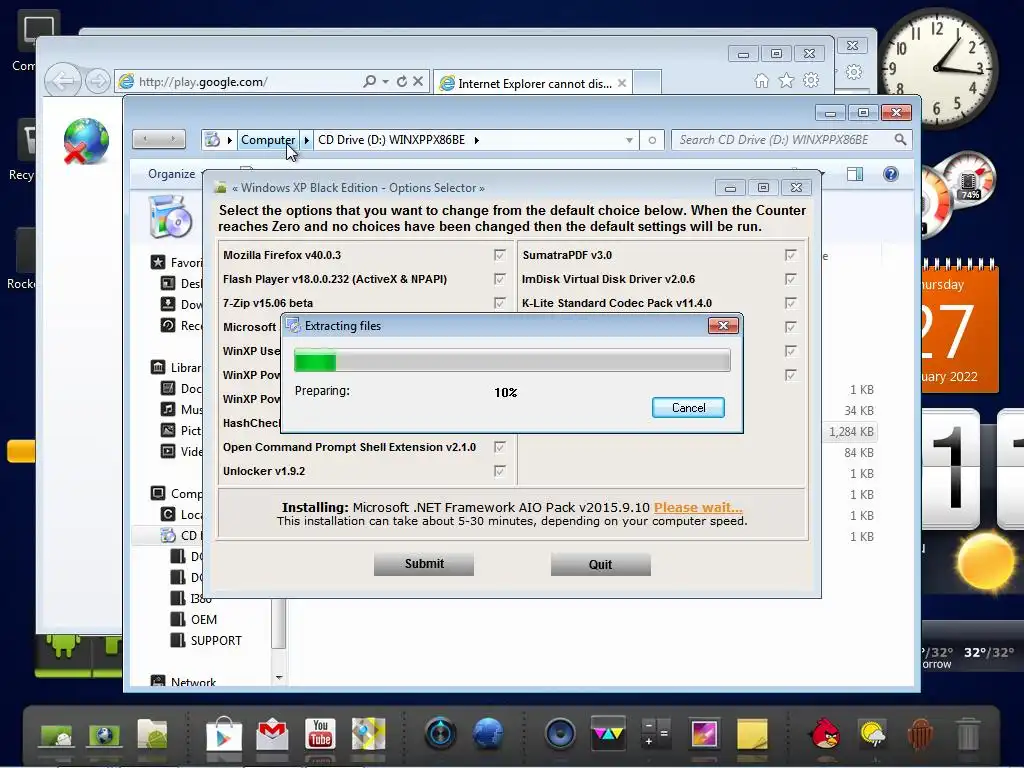Image resolution: width=1024 pixels, height=768 pixels.
Task: Open the yellow sticky note dock icon
Action: tap(752, 734)
